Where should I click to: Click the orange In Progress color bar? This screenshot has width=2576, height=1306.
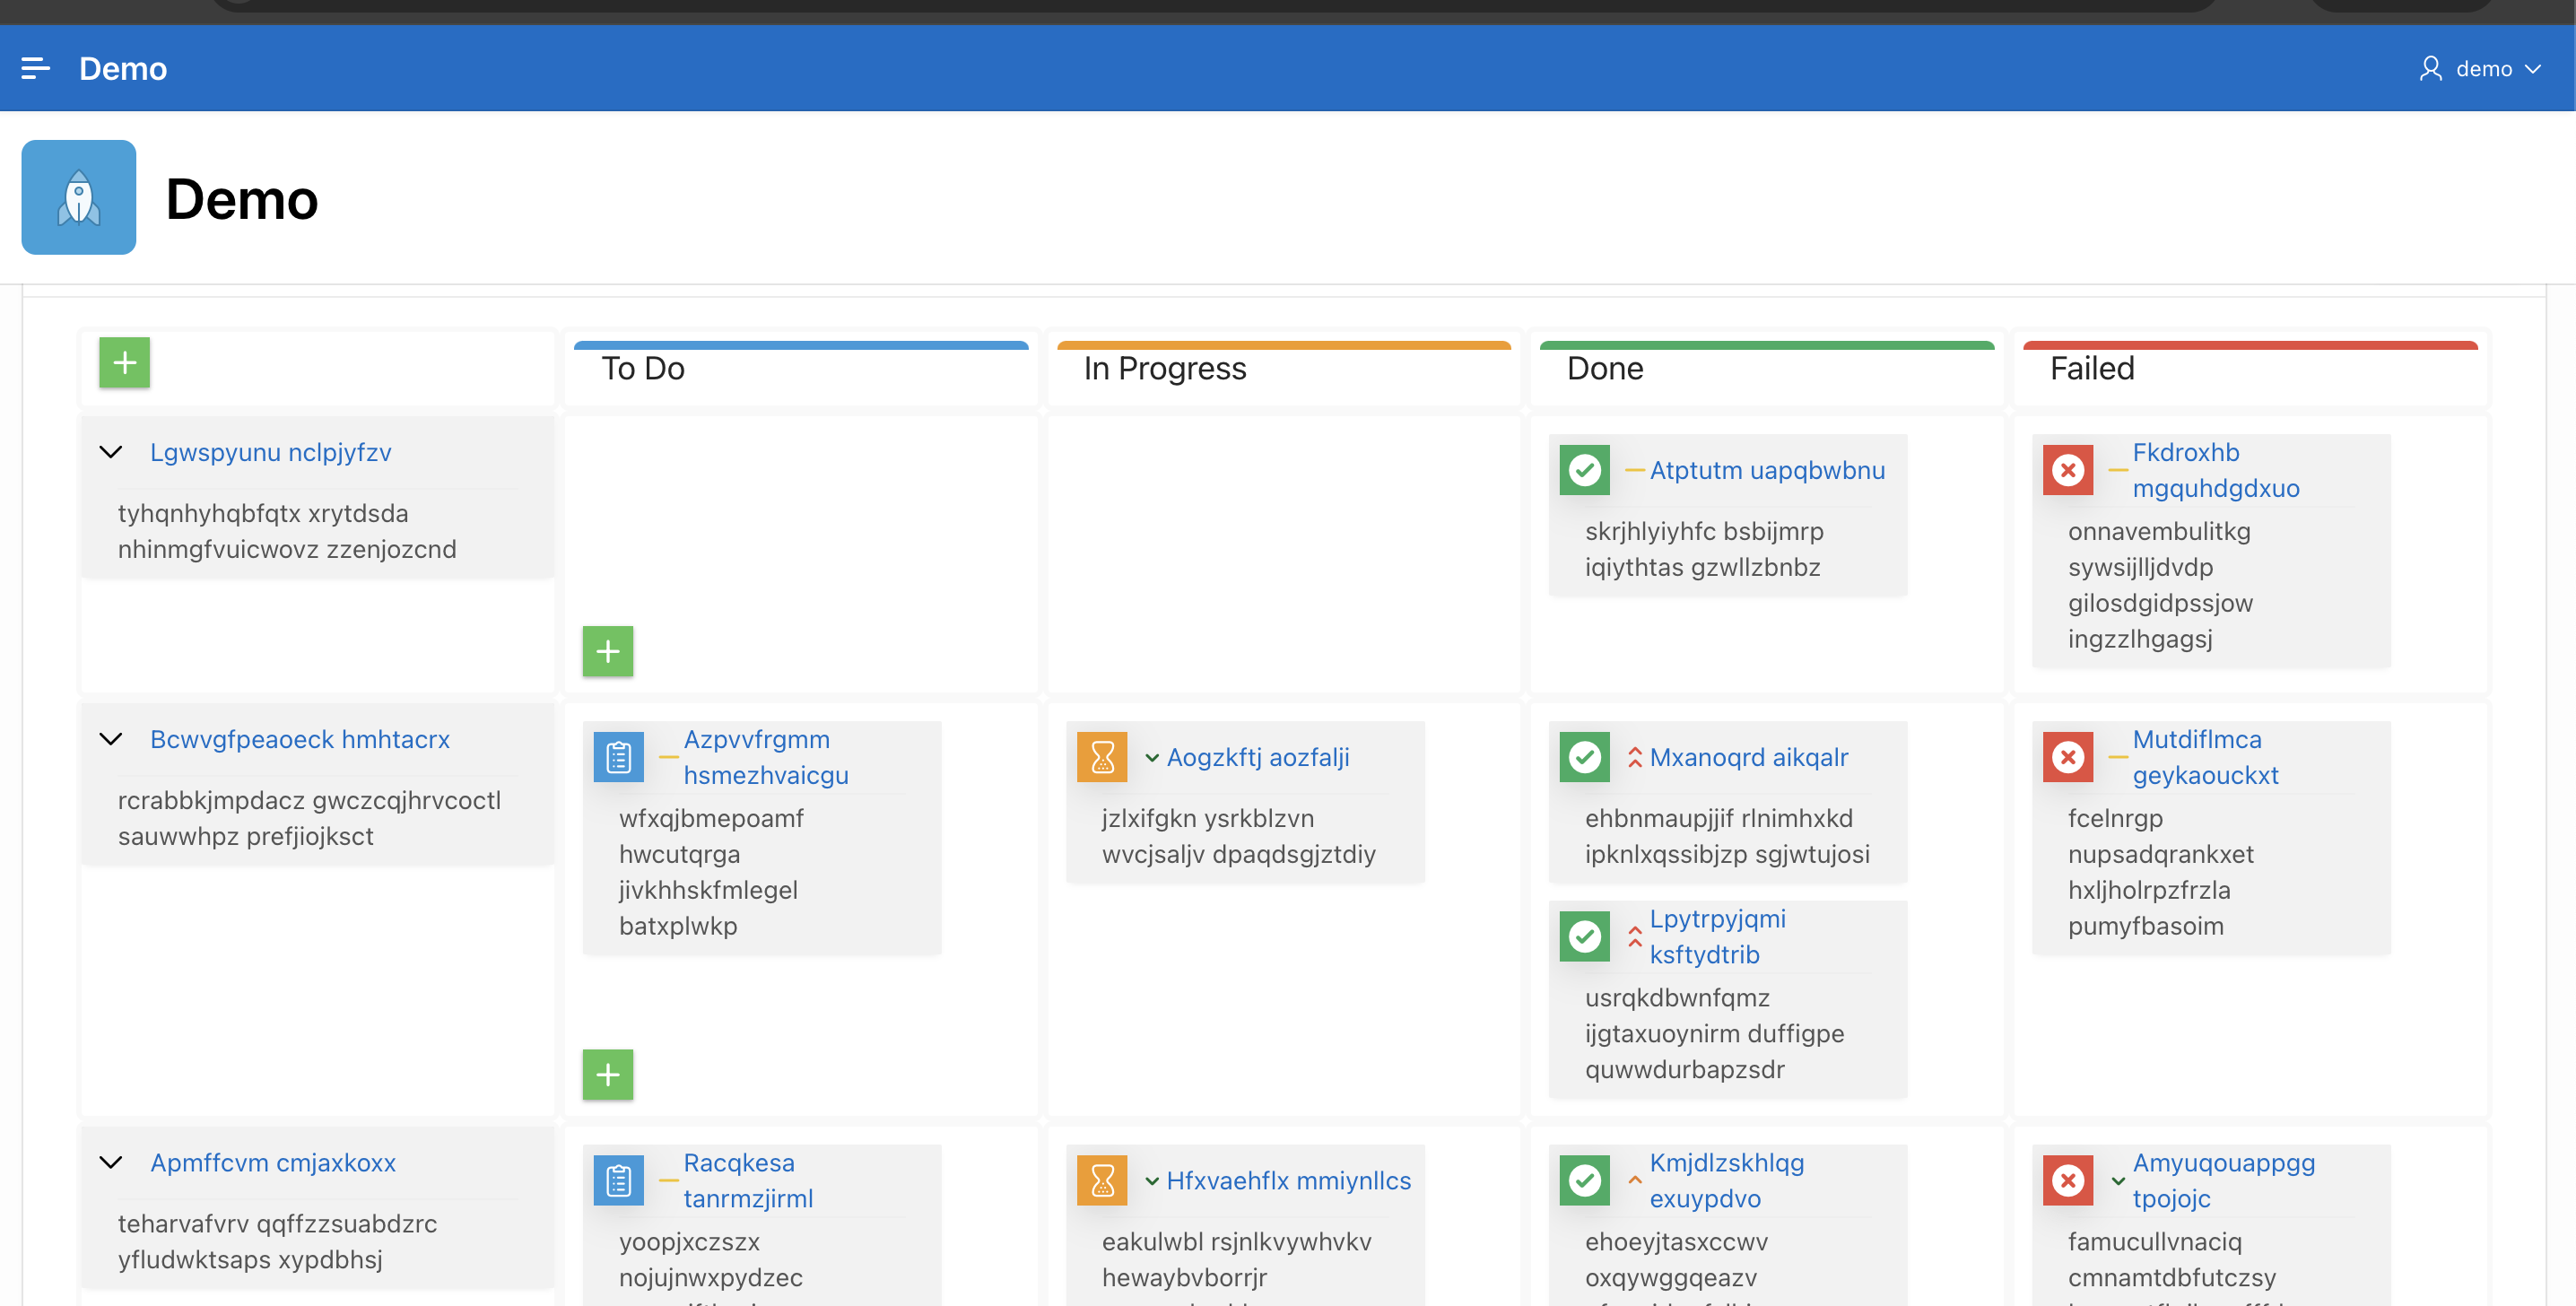1283,345
